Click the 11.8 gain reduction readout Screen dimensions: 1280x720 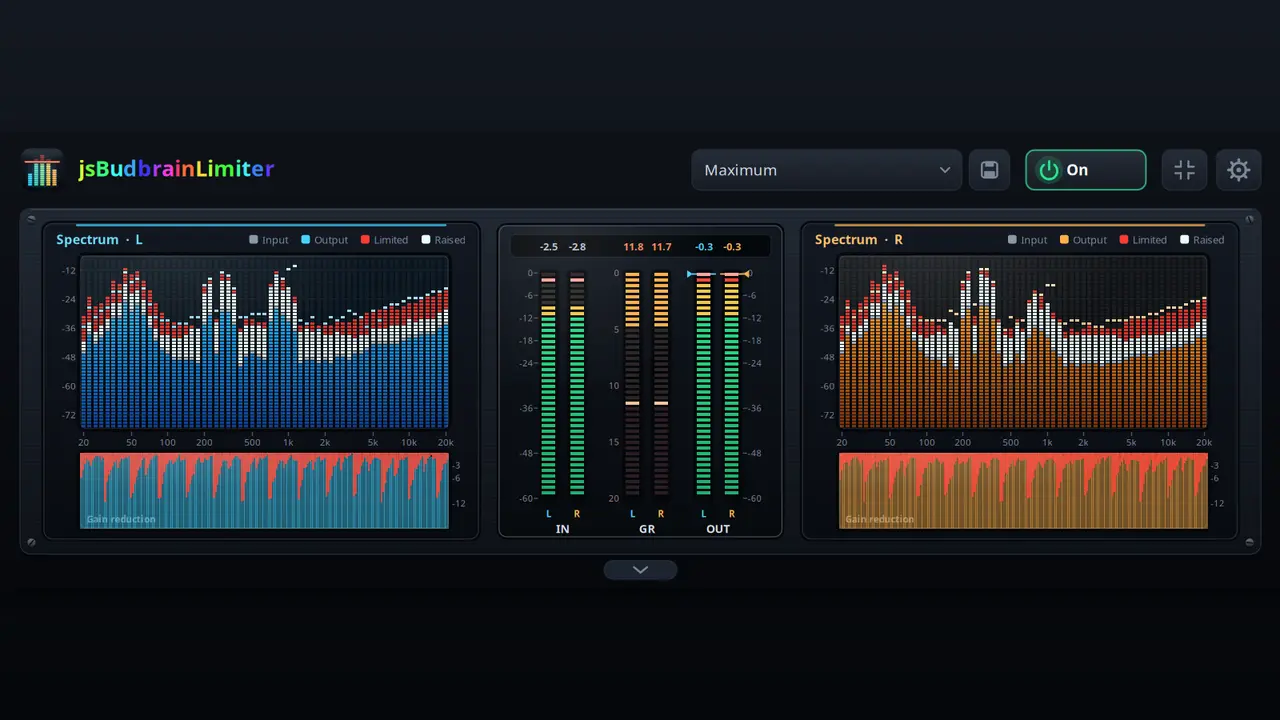tap(633, 247)
